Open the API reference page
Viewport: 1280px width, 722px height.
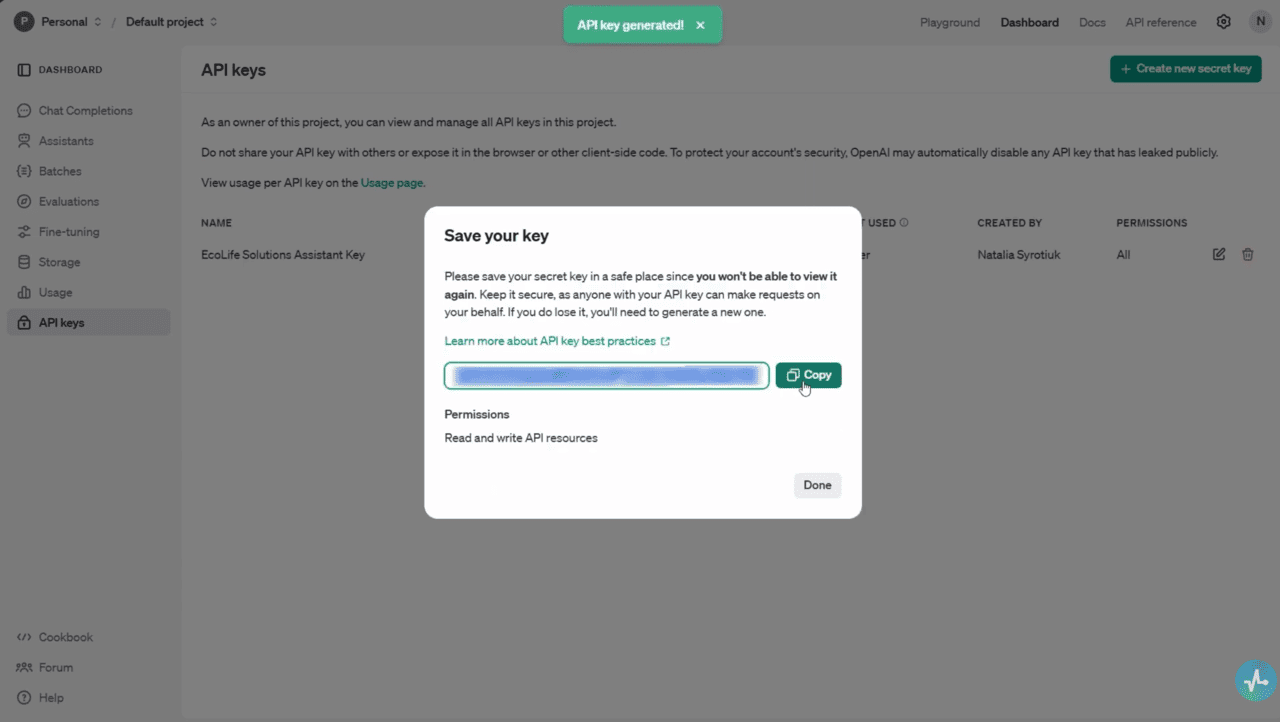point(1160,21)
